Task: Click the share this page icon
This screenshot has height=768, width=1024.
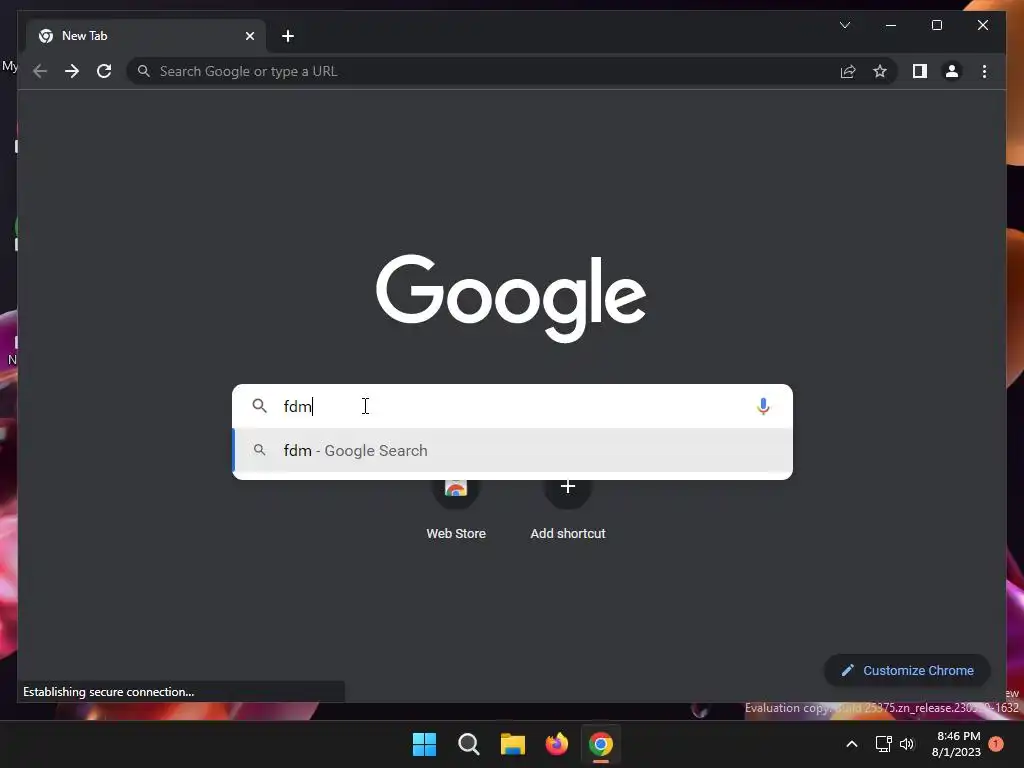Action: 848,71
